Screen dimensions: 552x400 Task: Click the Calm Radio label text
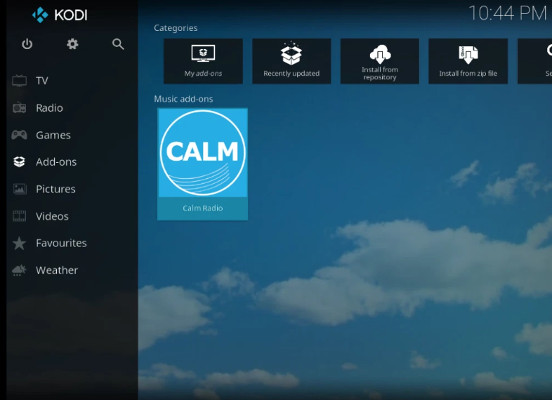click(202, 208)
